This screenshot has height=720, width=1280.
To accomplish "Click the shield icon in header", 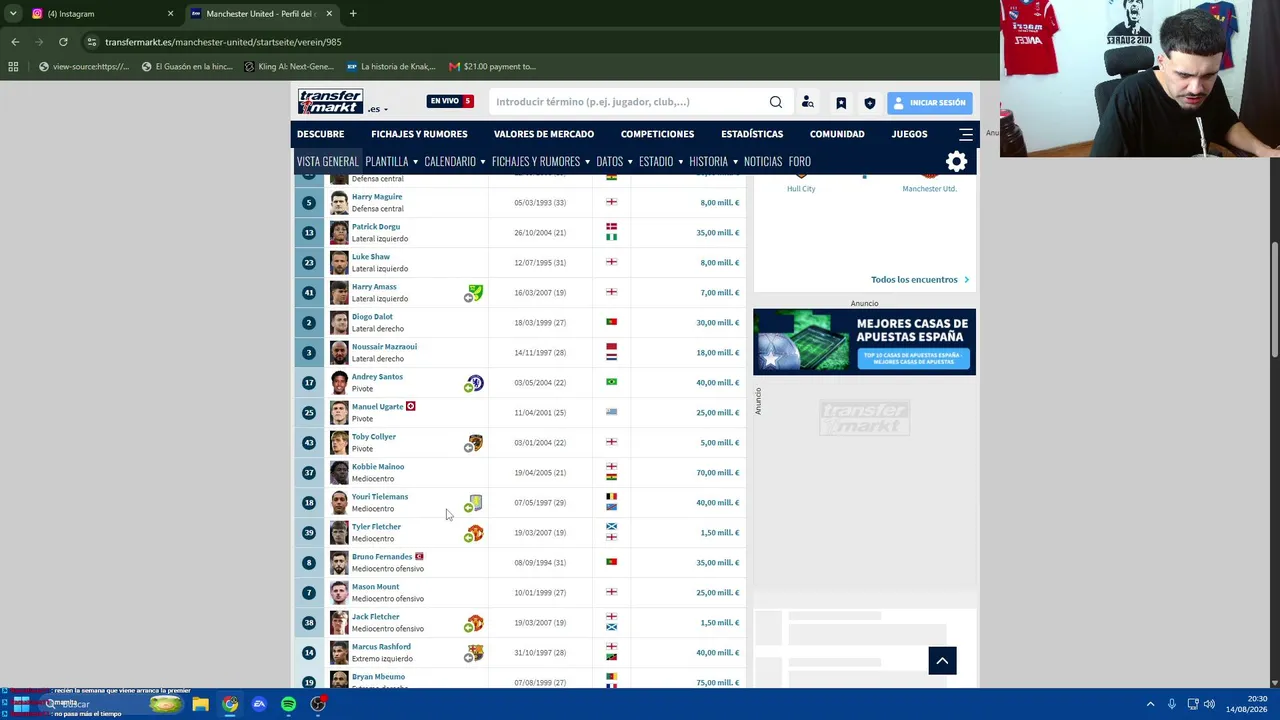I will pos(870,103).
